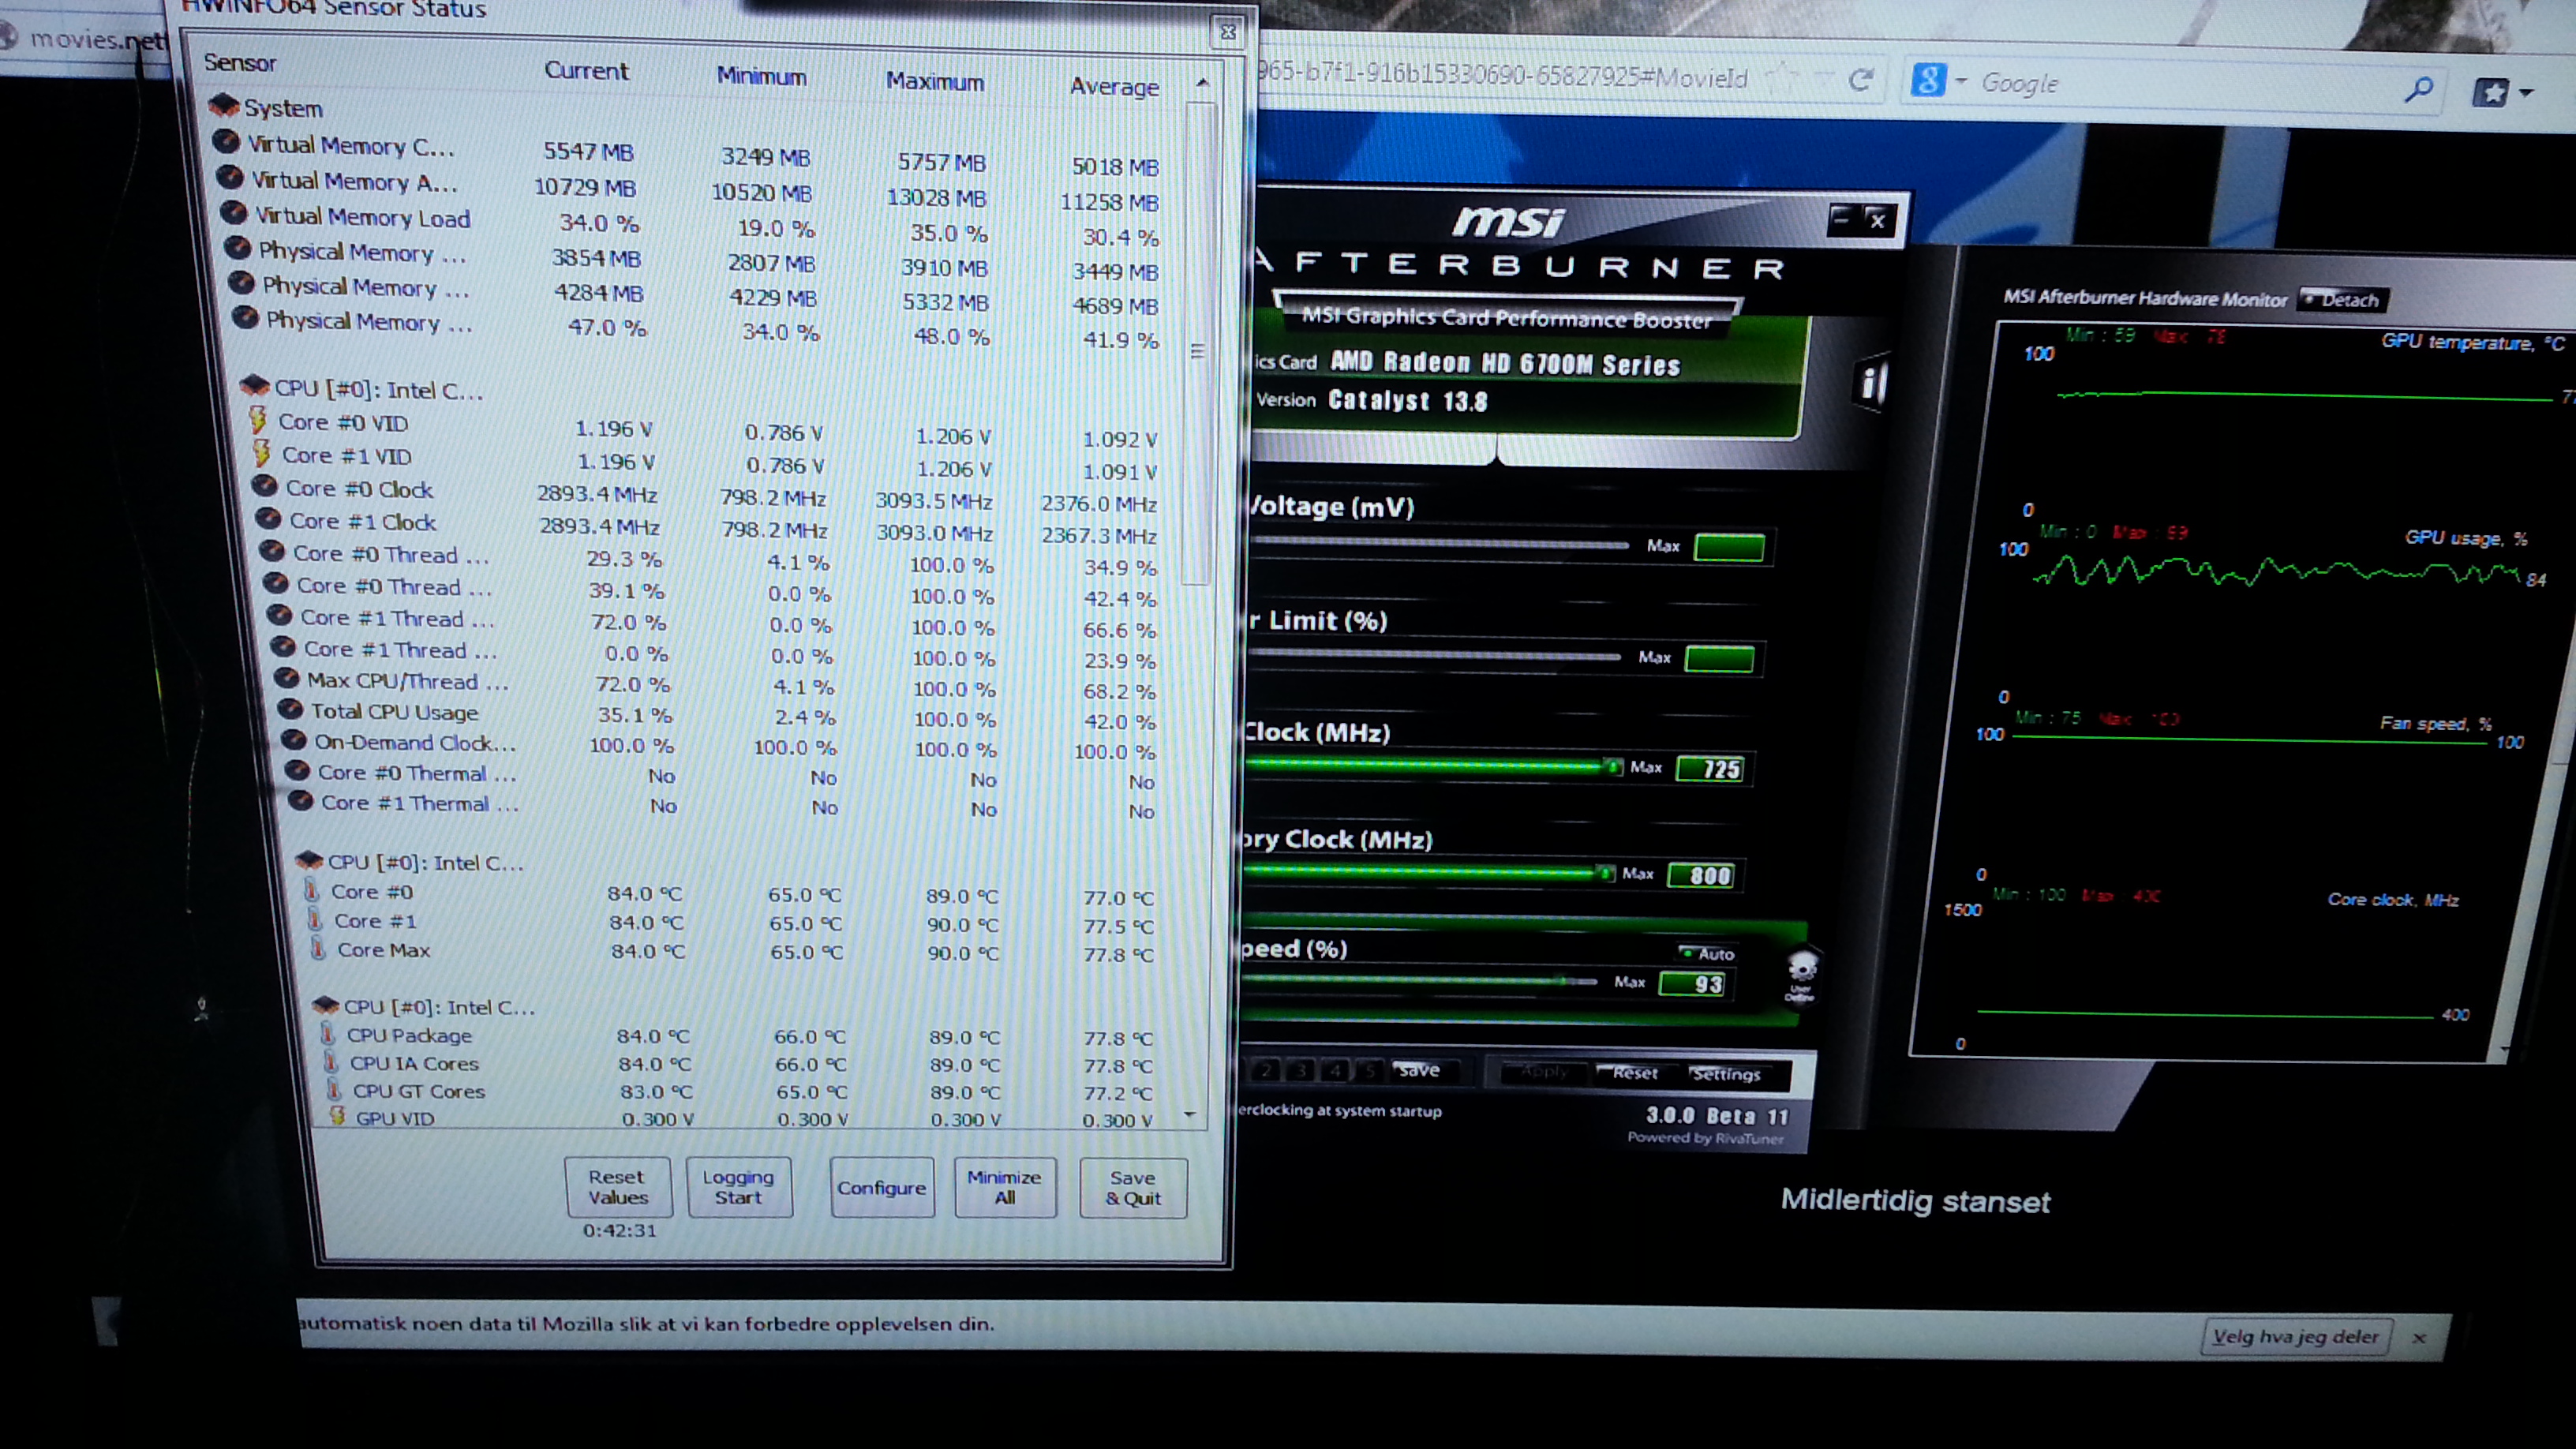Close the HWiNFO64 Sensor Status window
Viewport: 2576px width, 1449px height.
1227,32
